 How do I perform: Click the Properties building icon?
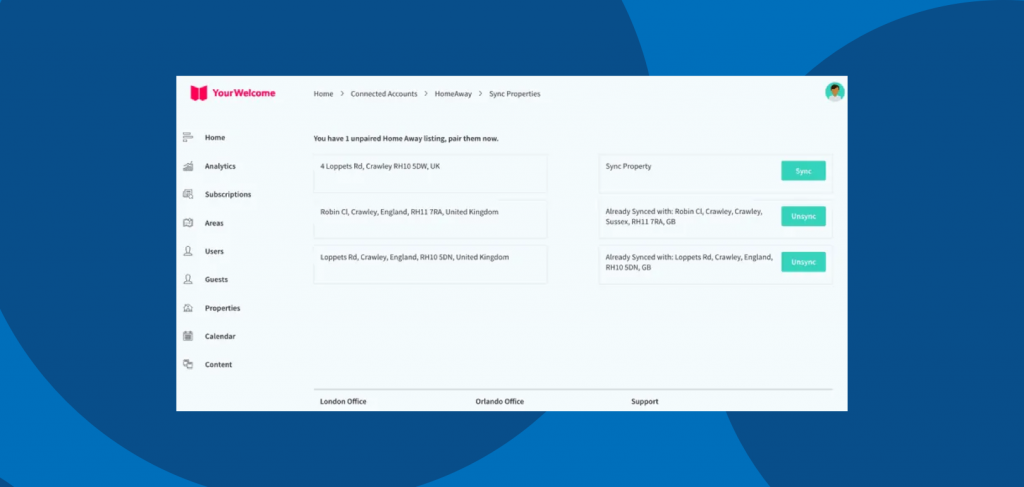tap(187, 308)
